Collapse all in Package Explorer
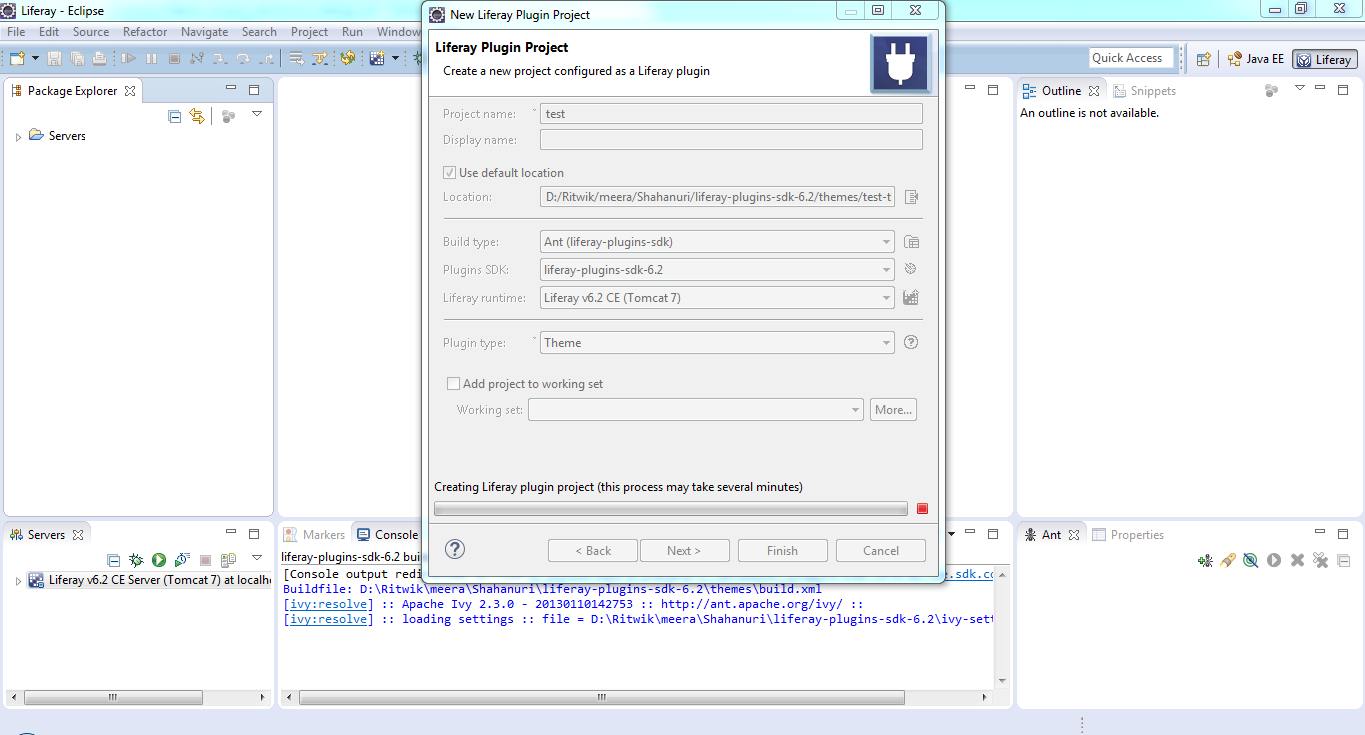This screenshot has width=1365, height=735. (x=175, y=116)
